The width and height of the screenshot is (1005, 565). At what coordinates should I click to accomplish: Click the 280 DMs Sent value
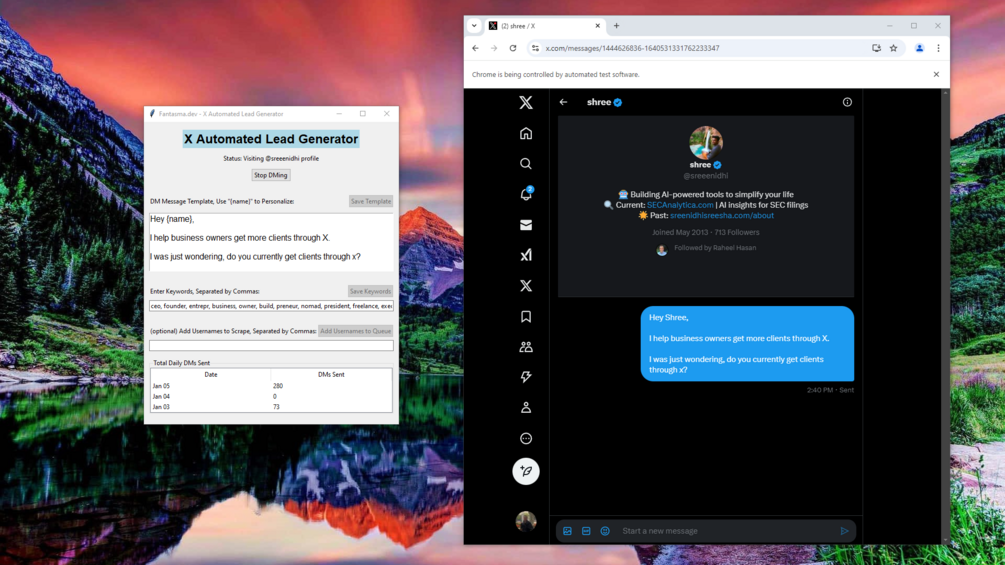pyautogui.click(x=278, y=386)
